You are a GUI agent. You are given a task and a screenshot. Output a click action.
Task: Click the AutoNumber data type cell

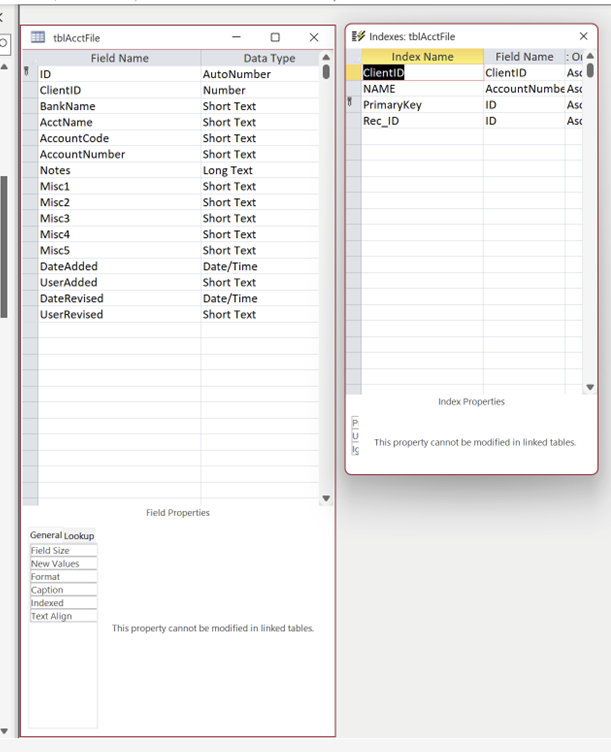(x=260, y=74)
